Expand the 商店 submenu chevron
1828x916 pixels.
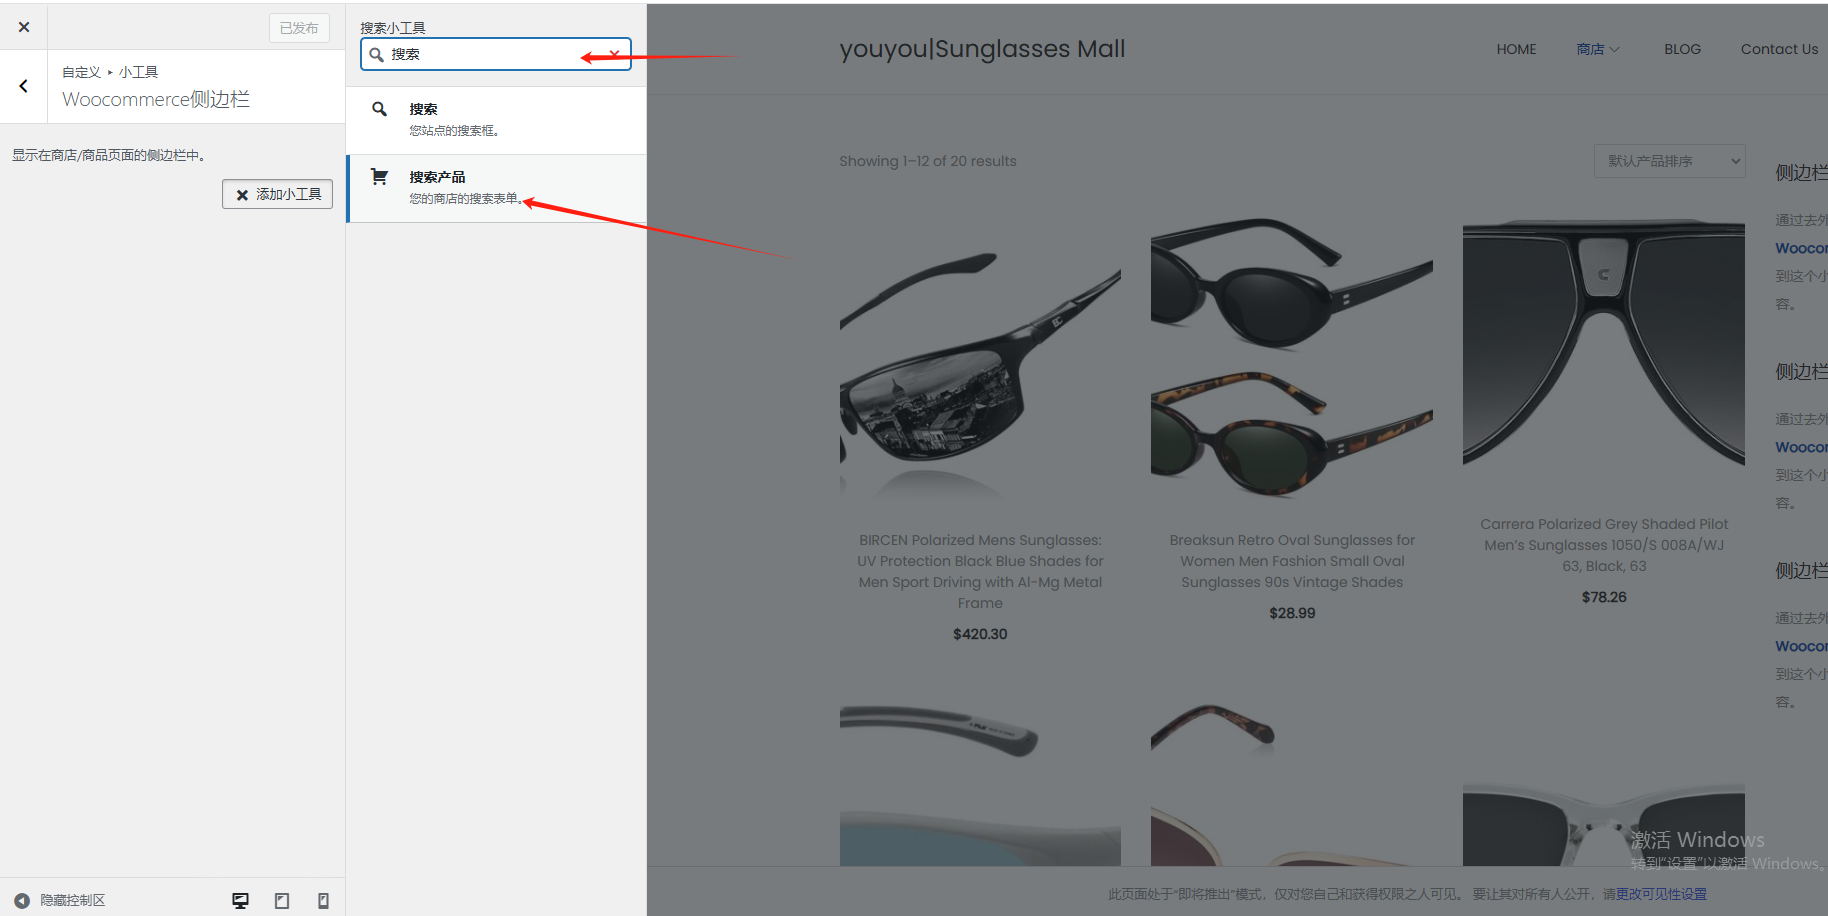pyautogui.click(x=1614, y=49)
